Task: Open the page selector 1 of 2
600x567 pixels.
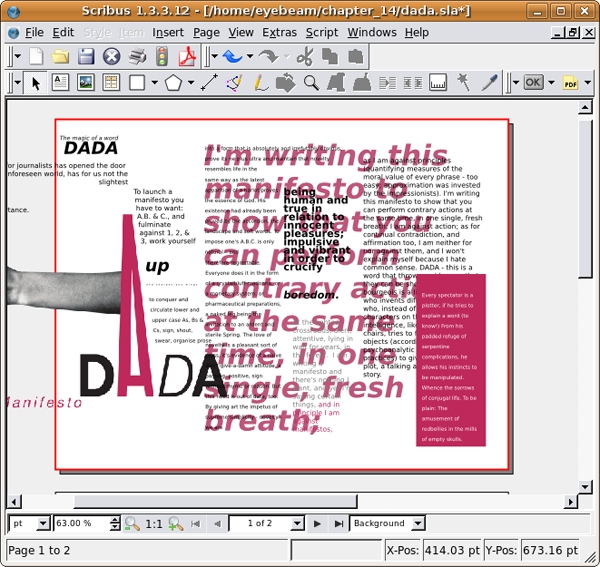Action: (x=267, y=523)
